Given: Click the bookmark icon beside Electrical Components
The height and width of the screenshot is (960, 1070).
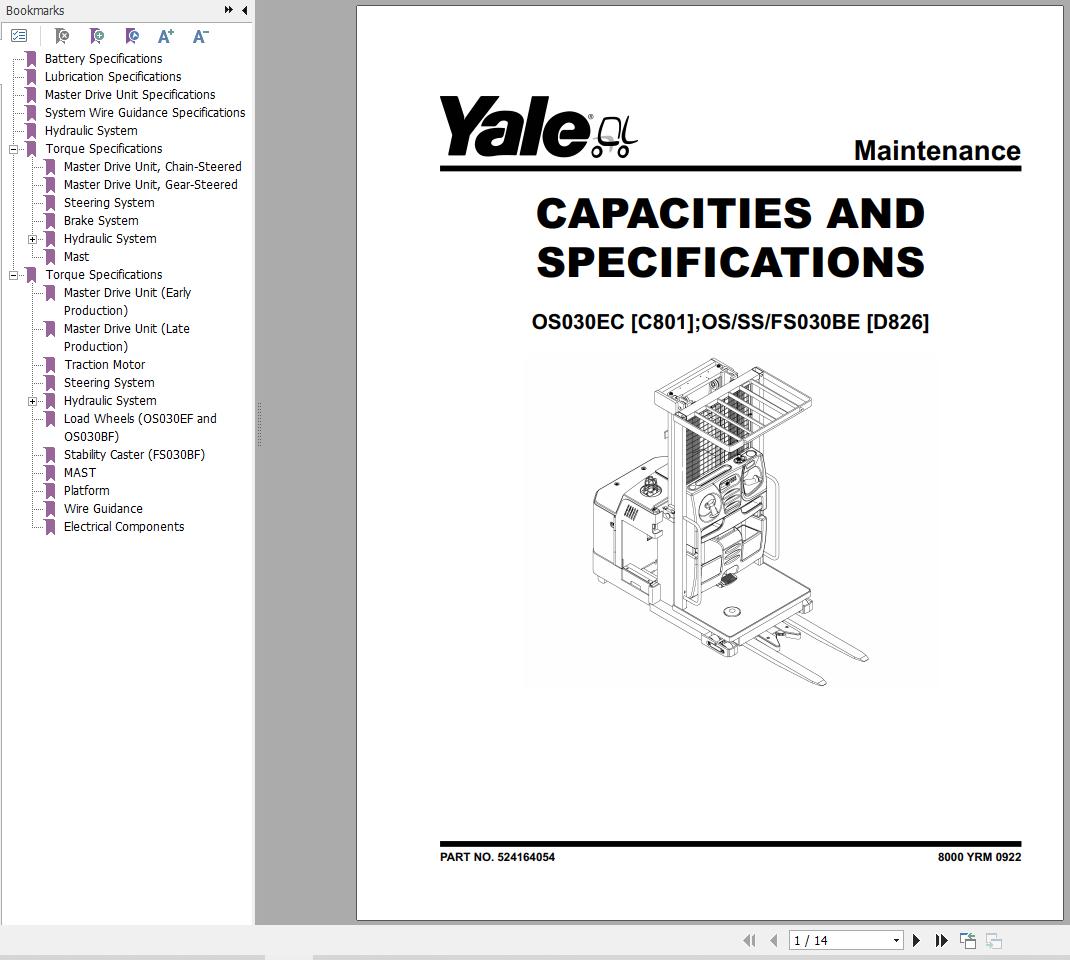Looking at the screenshot, I should coord(50,527).
